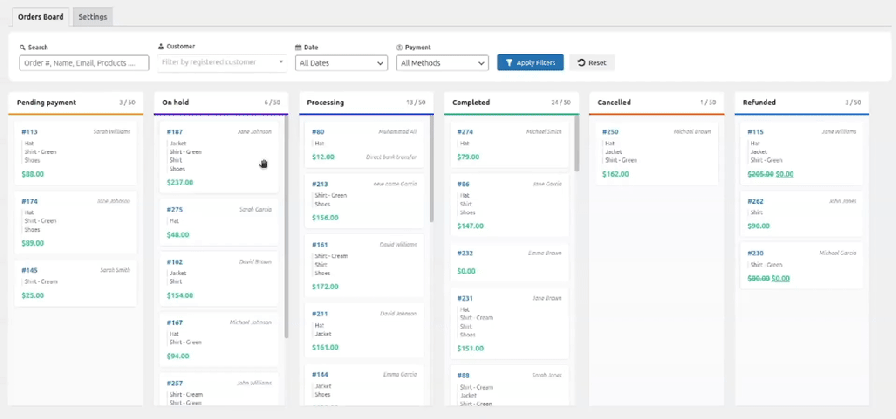Open order #80 by Muhammad Ali
The image size is (896, 419).
pyautogui.click(x=365, y=145)
